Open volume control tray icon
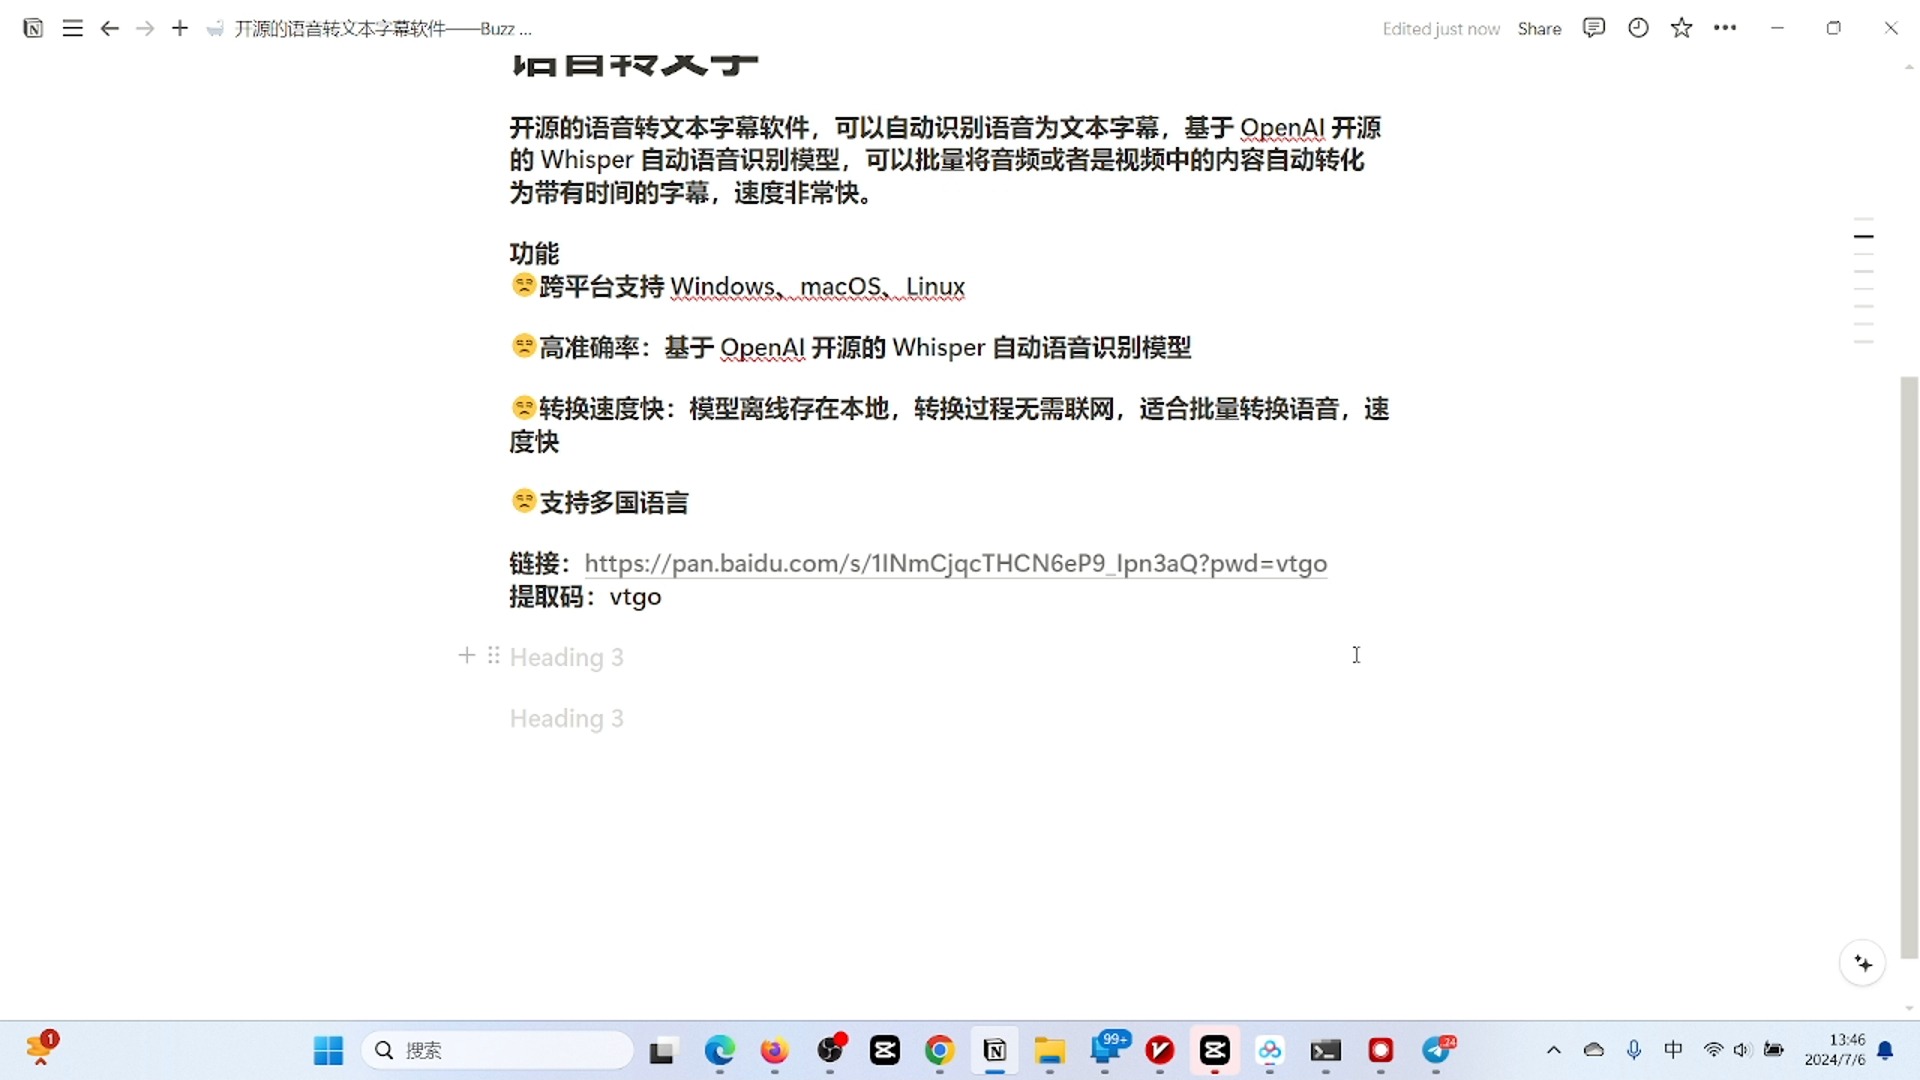 1743,1050
